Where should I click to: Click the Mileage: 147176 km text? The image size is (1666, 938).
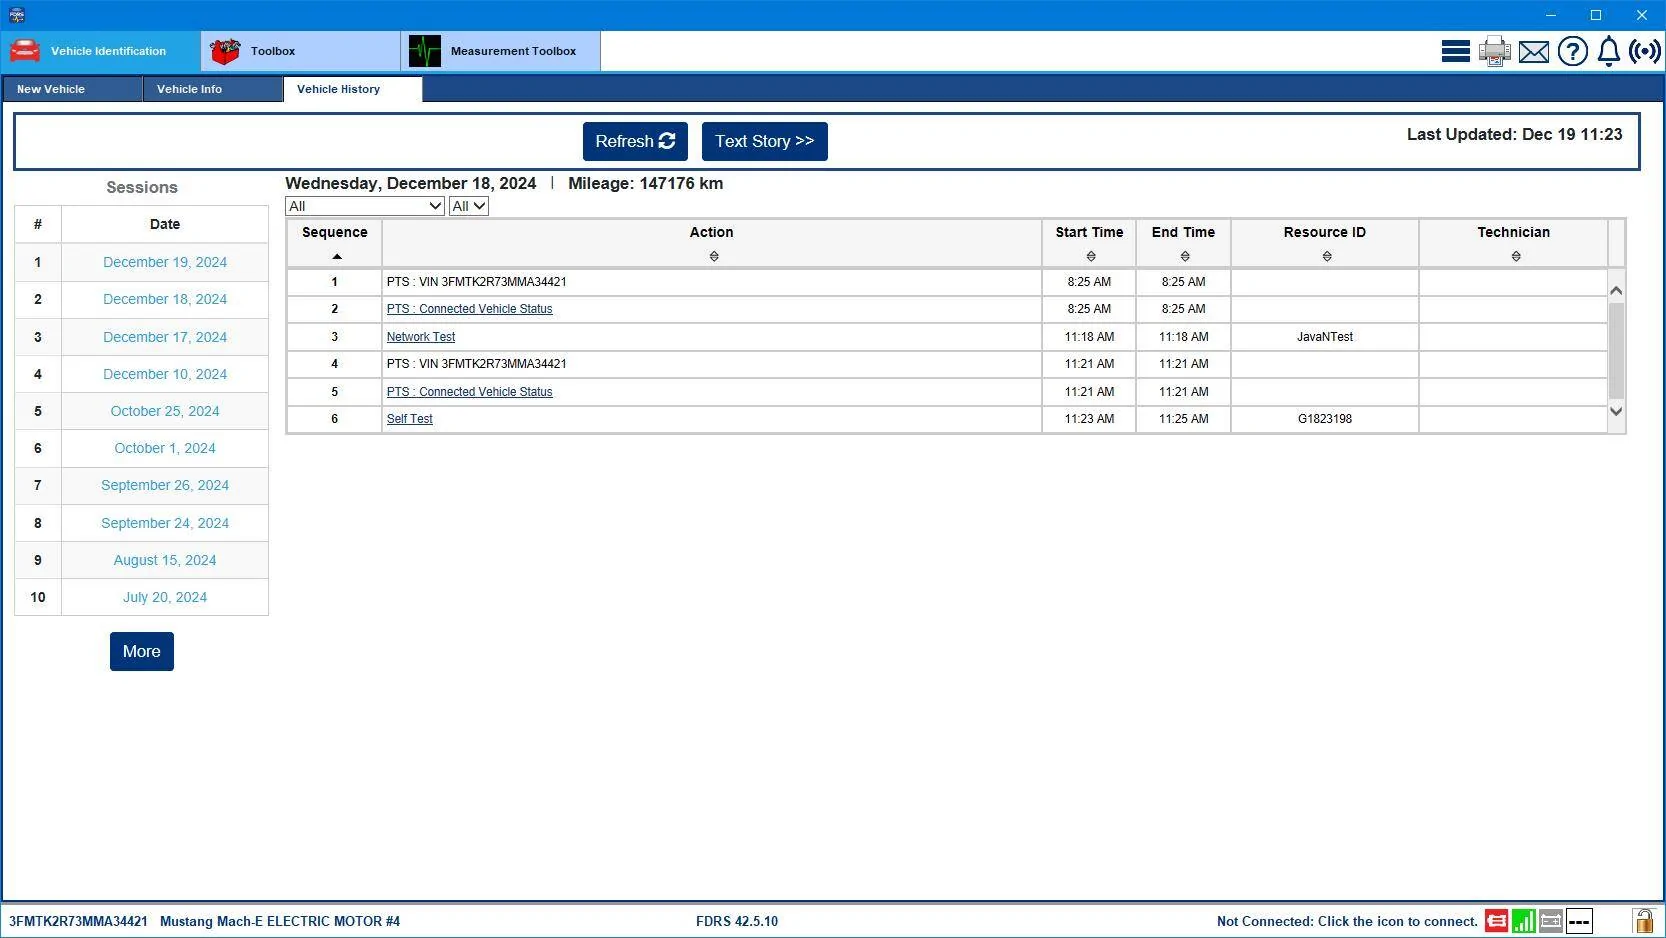pyautogui.click(x=646, y=183)
